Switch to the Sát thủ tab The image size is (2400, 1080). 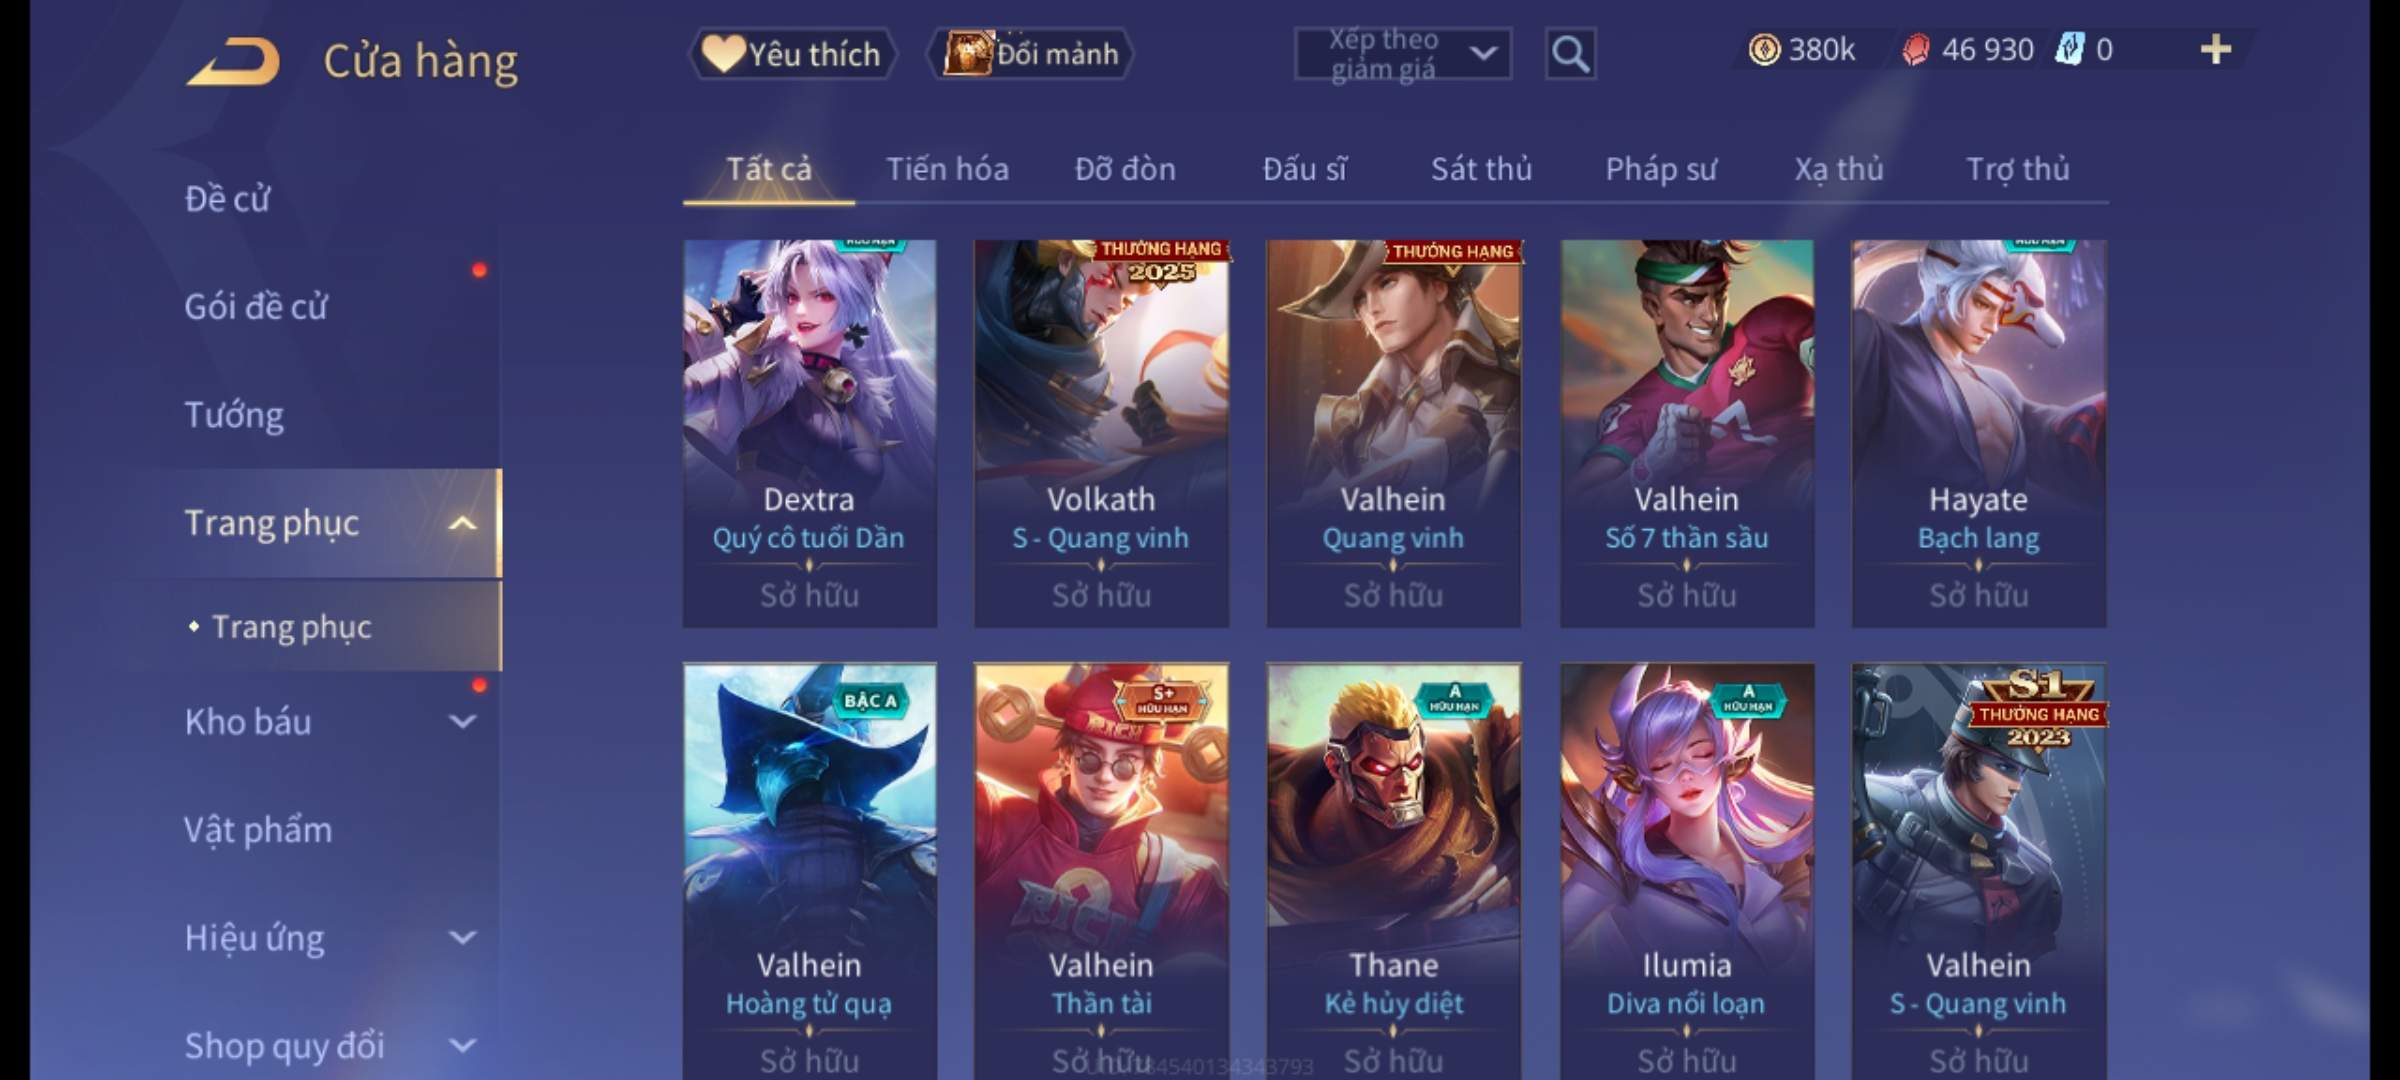coord(1481,169)
